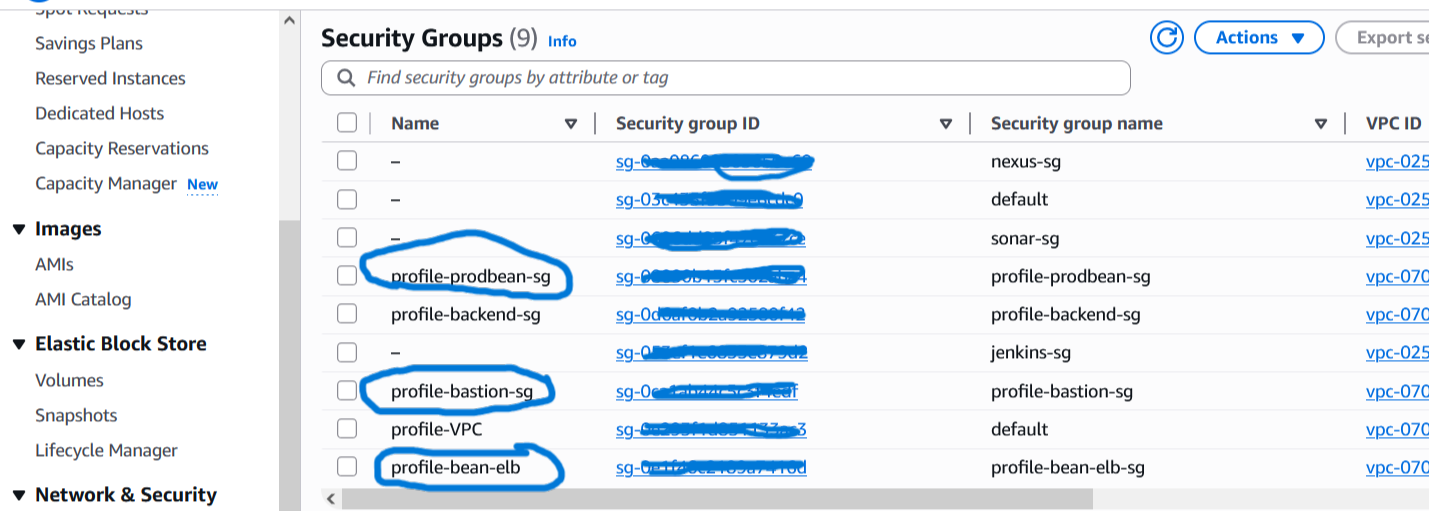
Task: Click the scroll-left arrow below table
Action: click(329, 498)
